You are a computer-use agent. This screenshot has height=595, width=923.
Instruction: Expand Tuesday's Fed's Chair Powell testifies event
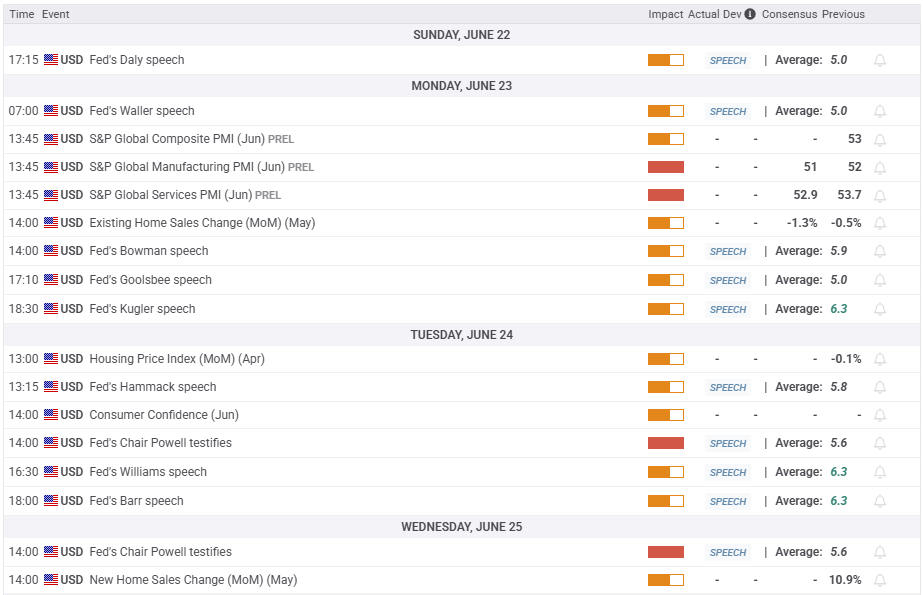click(x=462, y=443)
